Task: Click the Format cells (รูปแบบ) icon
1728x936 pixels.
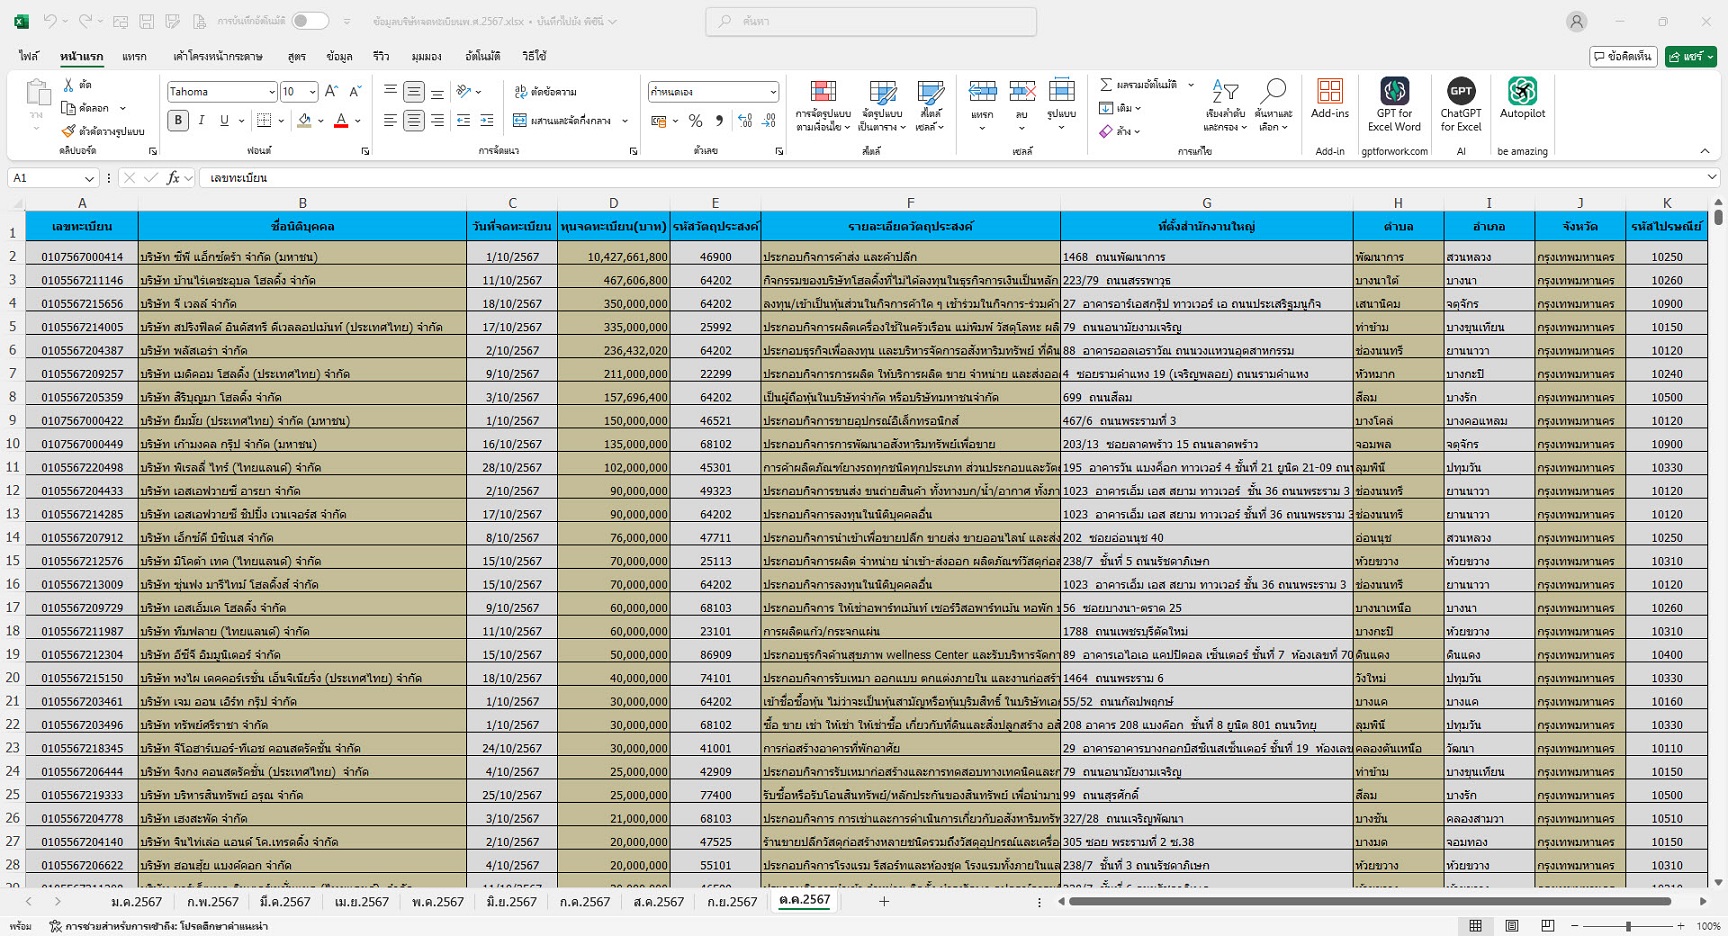Action: point(1061,90)
